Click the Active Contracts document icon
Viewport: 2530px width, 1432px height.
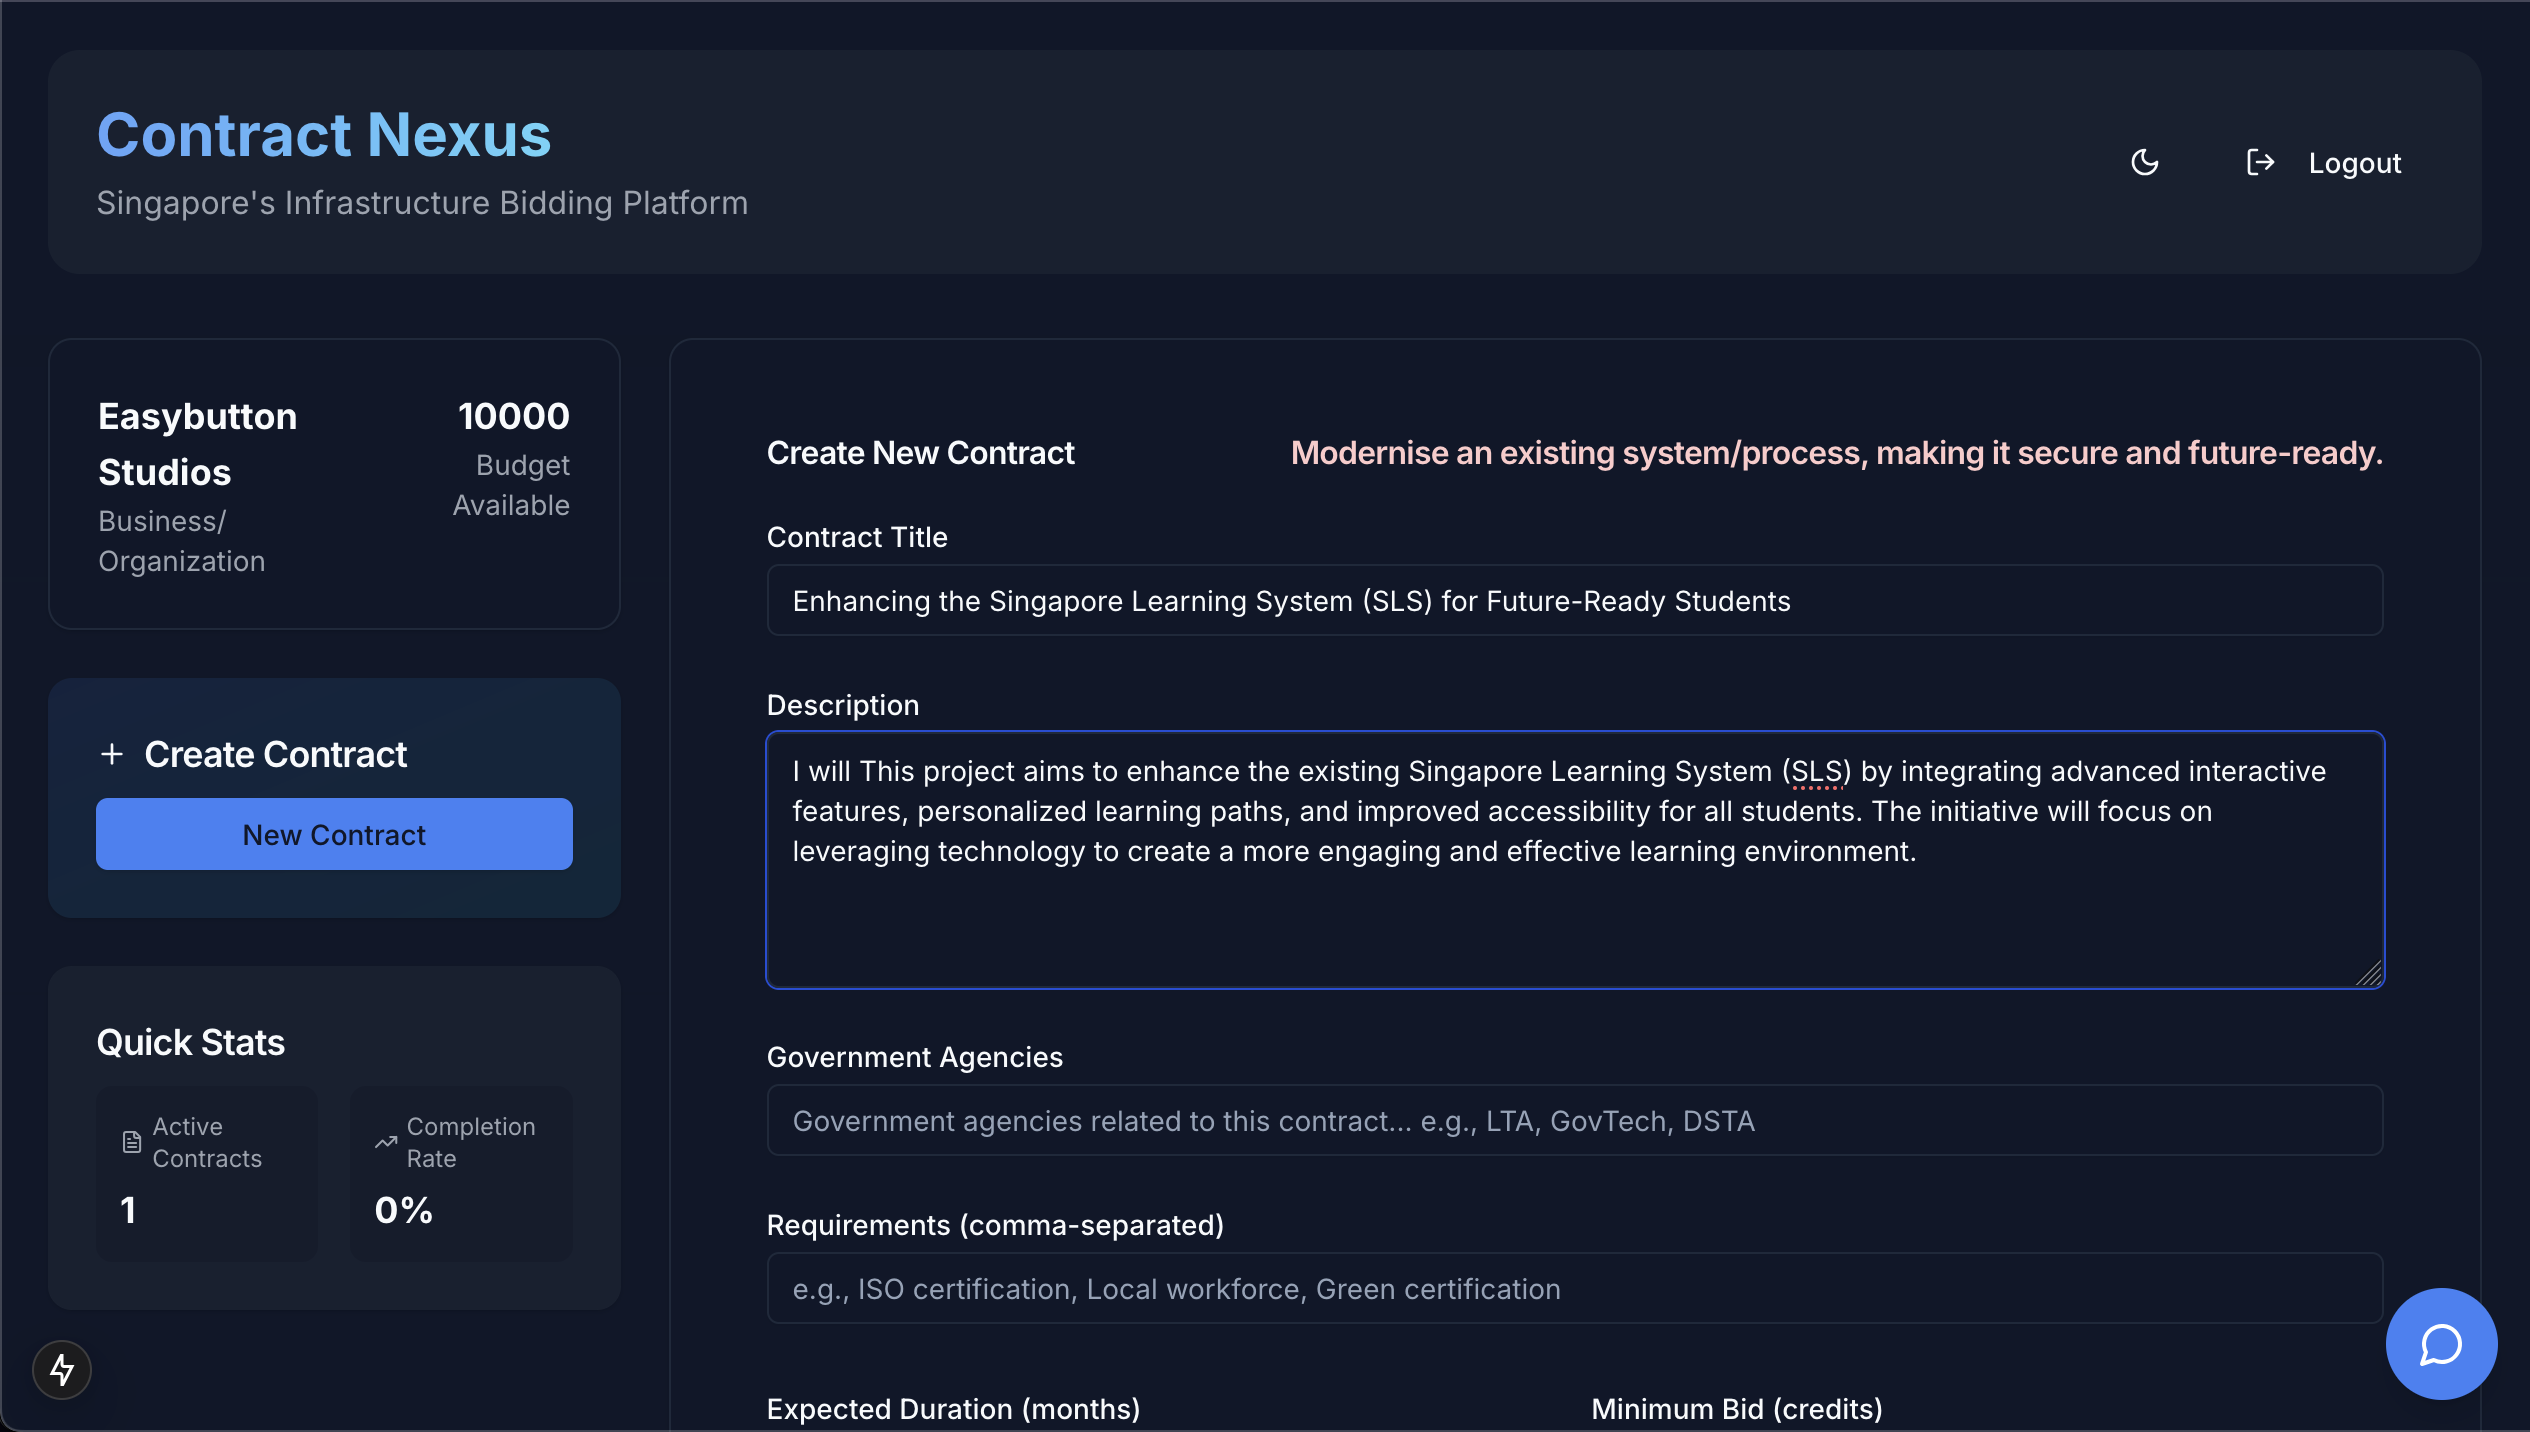(131, 1142)
